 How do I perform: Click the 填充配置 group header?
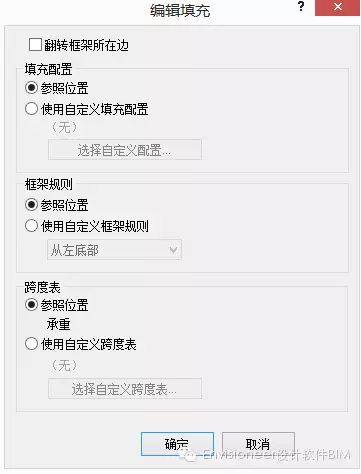(48, 69)
